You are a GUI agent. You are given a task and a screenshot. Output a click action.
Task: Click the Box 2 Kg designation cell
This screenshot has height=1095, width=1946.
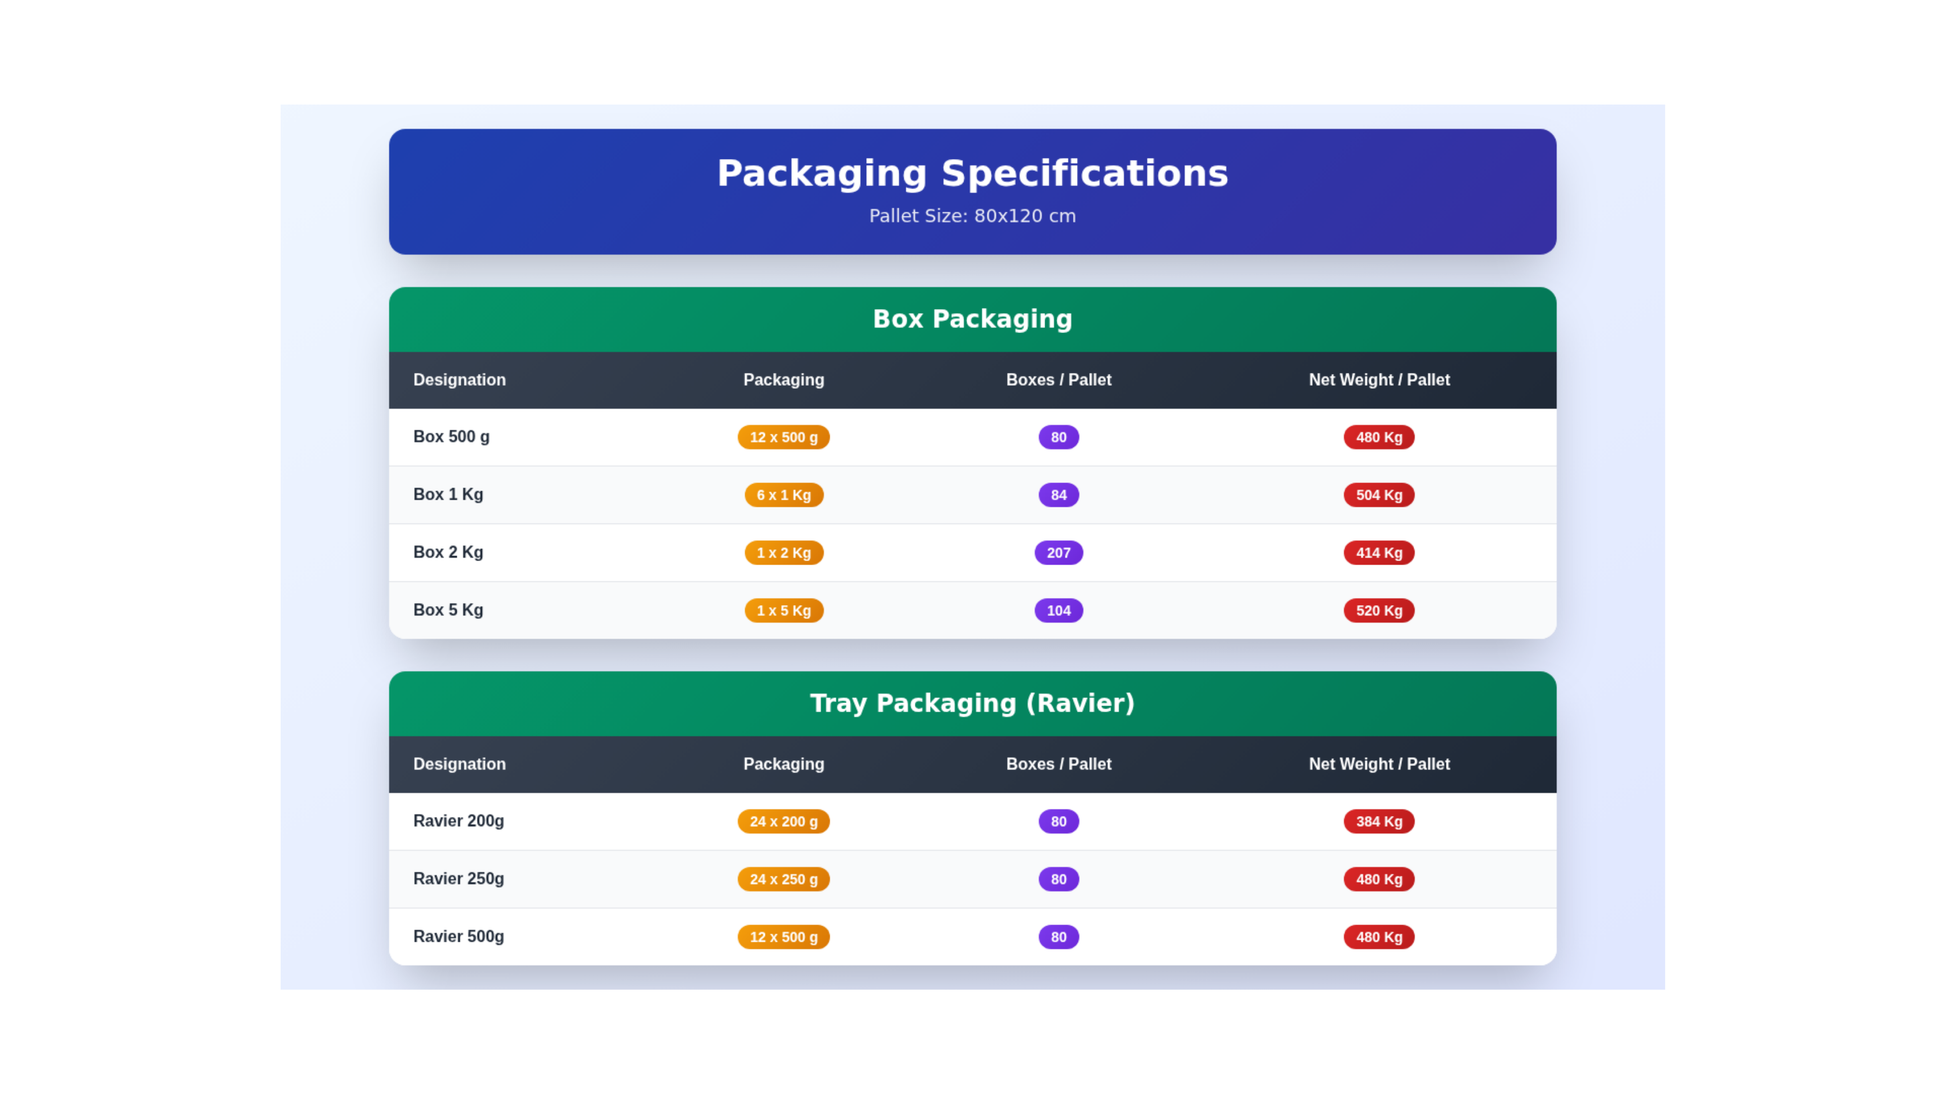point(448,553)
